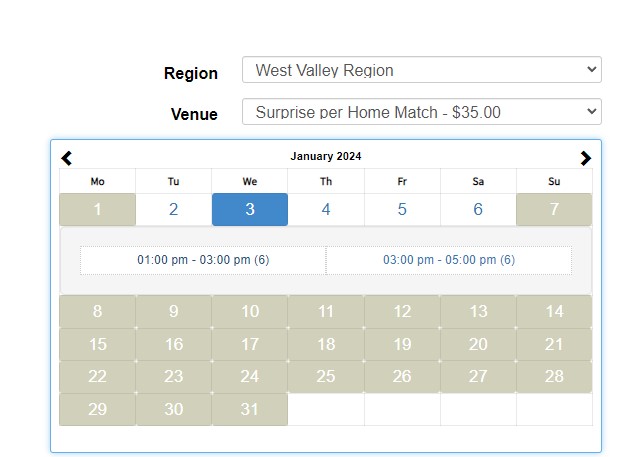Screen dimensions: 619x457
Task: Choose January 4 on the calendar
Action: 326,210
